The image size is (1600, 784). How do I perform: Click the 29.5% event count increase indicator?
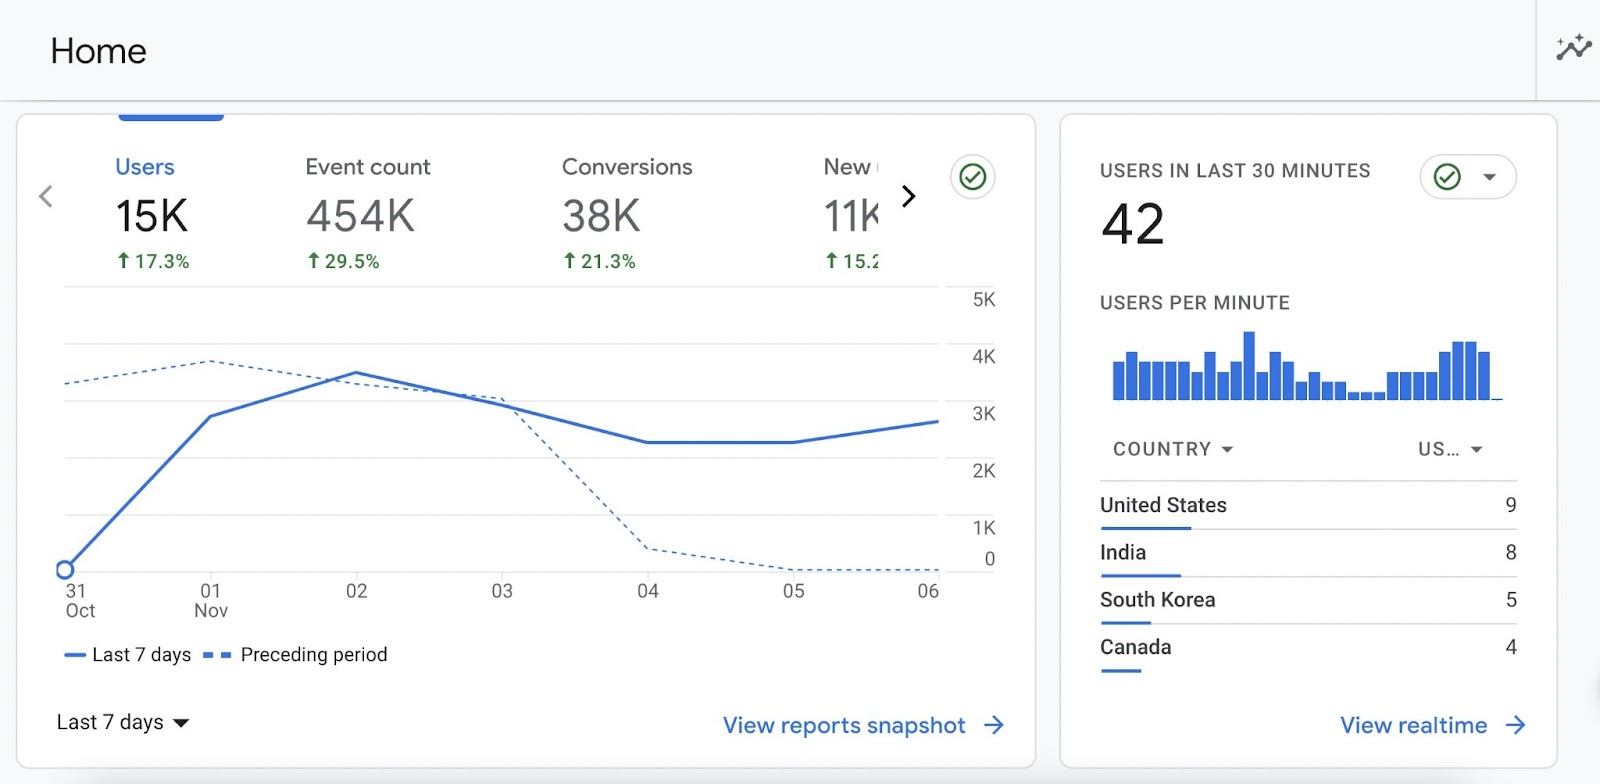(343, 261)
